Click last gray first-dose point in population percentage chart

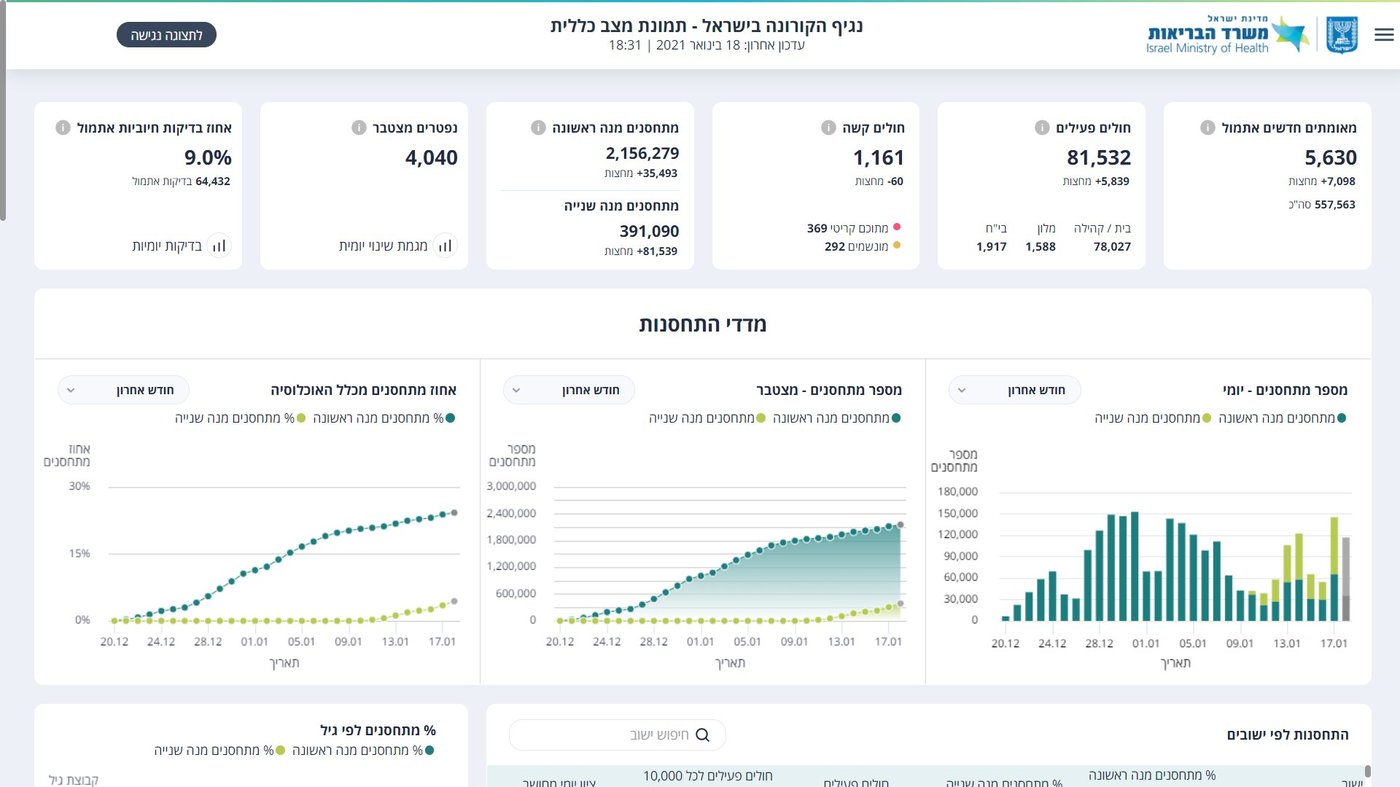pos(454,512)
